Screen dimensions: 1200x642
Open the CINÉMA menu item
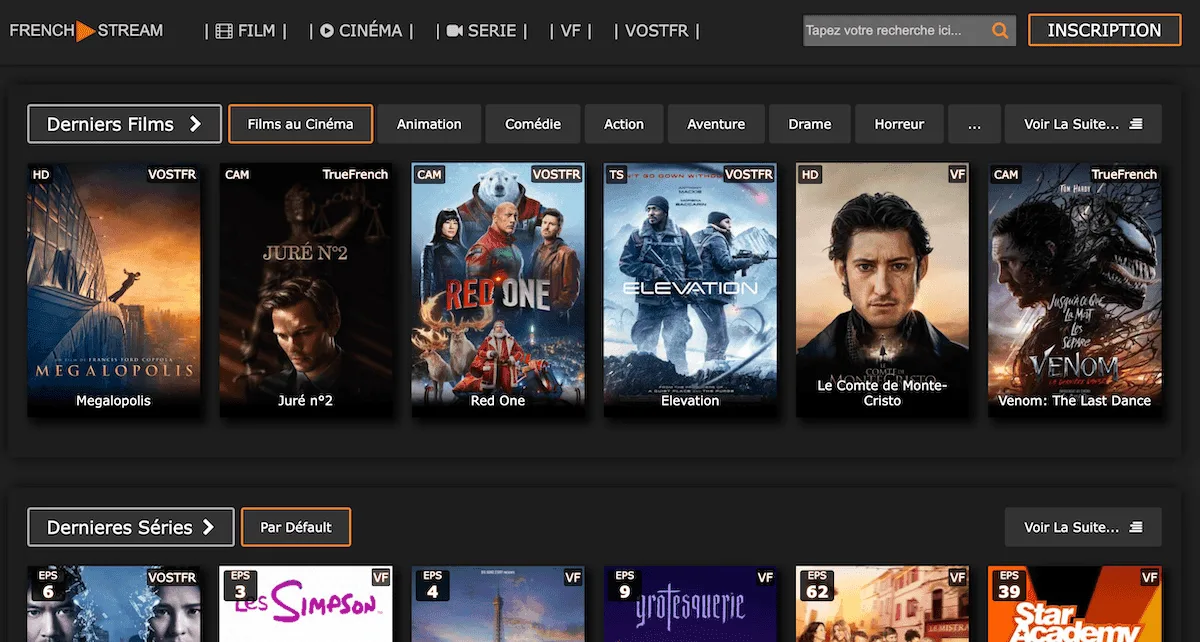pyautogui.click(x=360, y=31)
